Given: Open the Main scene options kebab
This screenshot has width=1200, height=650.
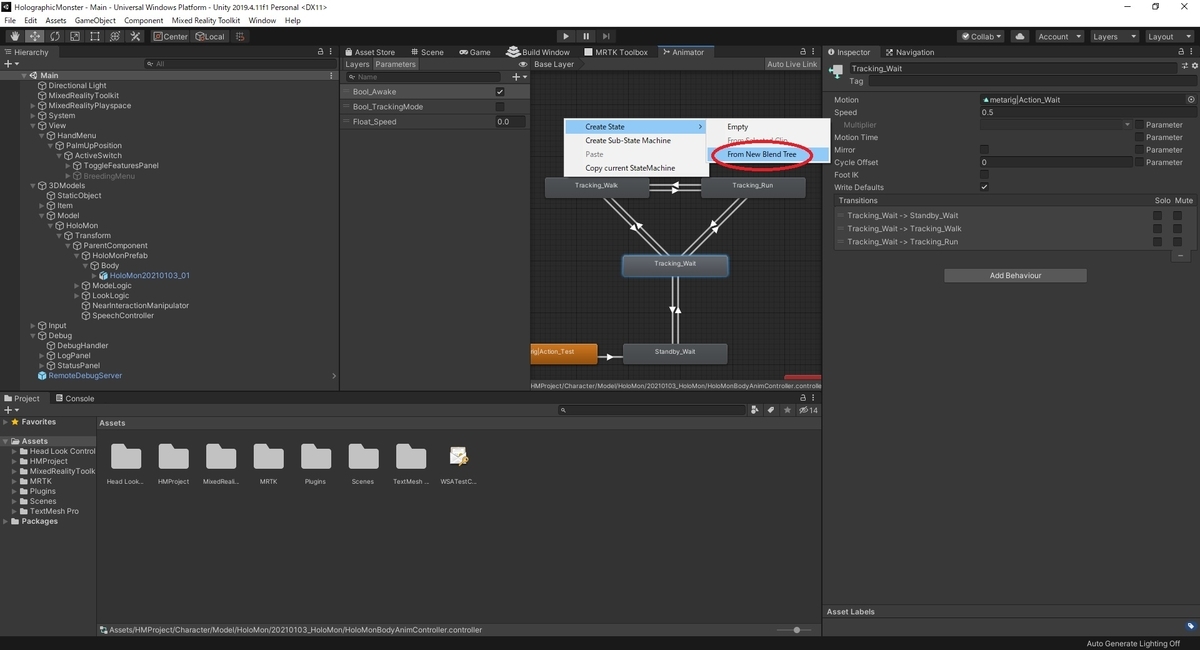Looking at the screenshot, I should pyautogui.click(x=332, y=76).
